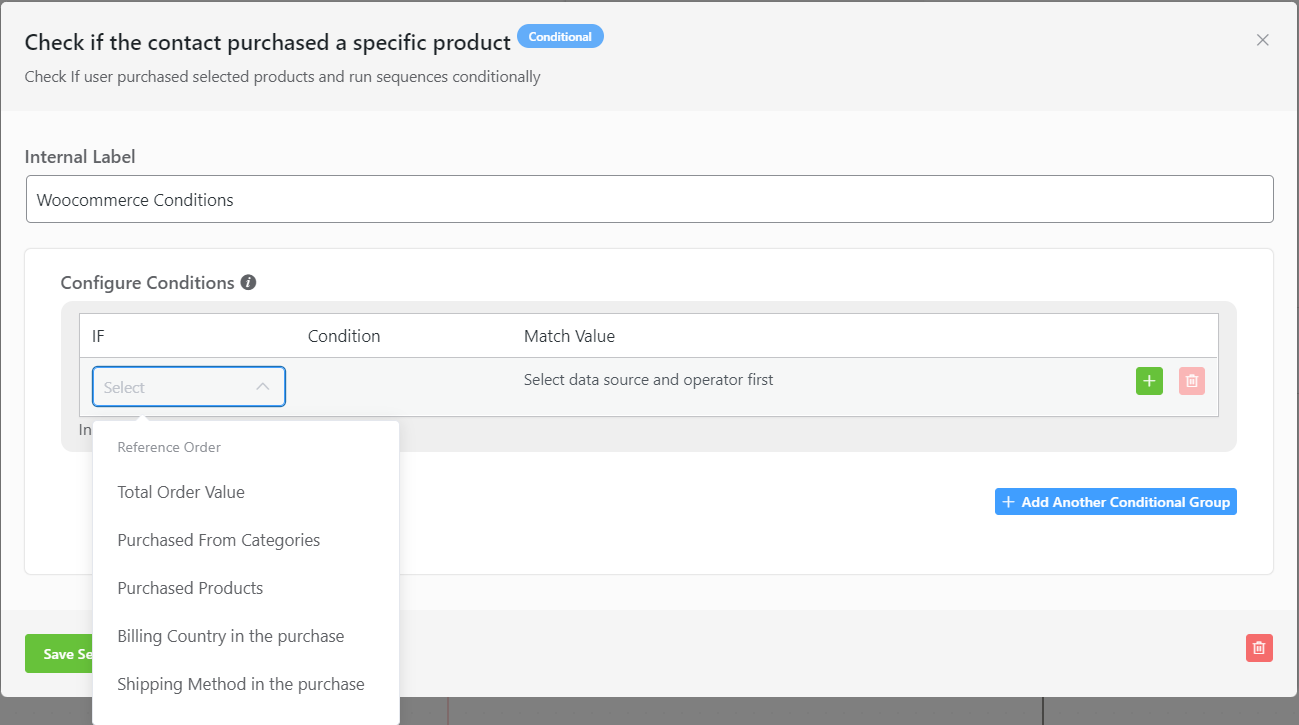This screenshot has height=725, width=1299.
Task: Click Add Another Conditional Group
Action: [x=1115, y=501]
